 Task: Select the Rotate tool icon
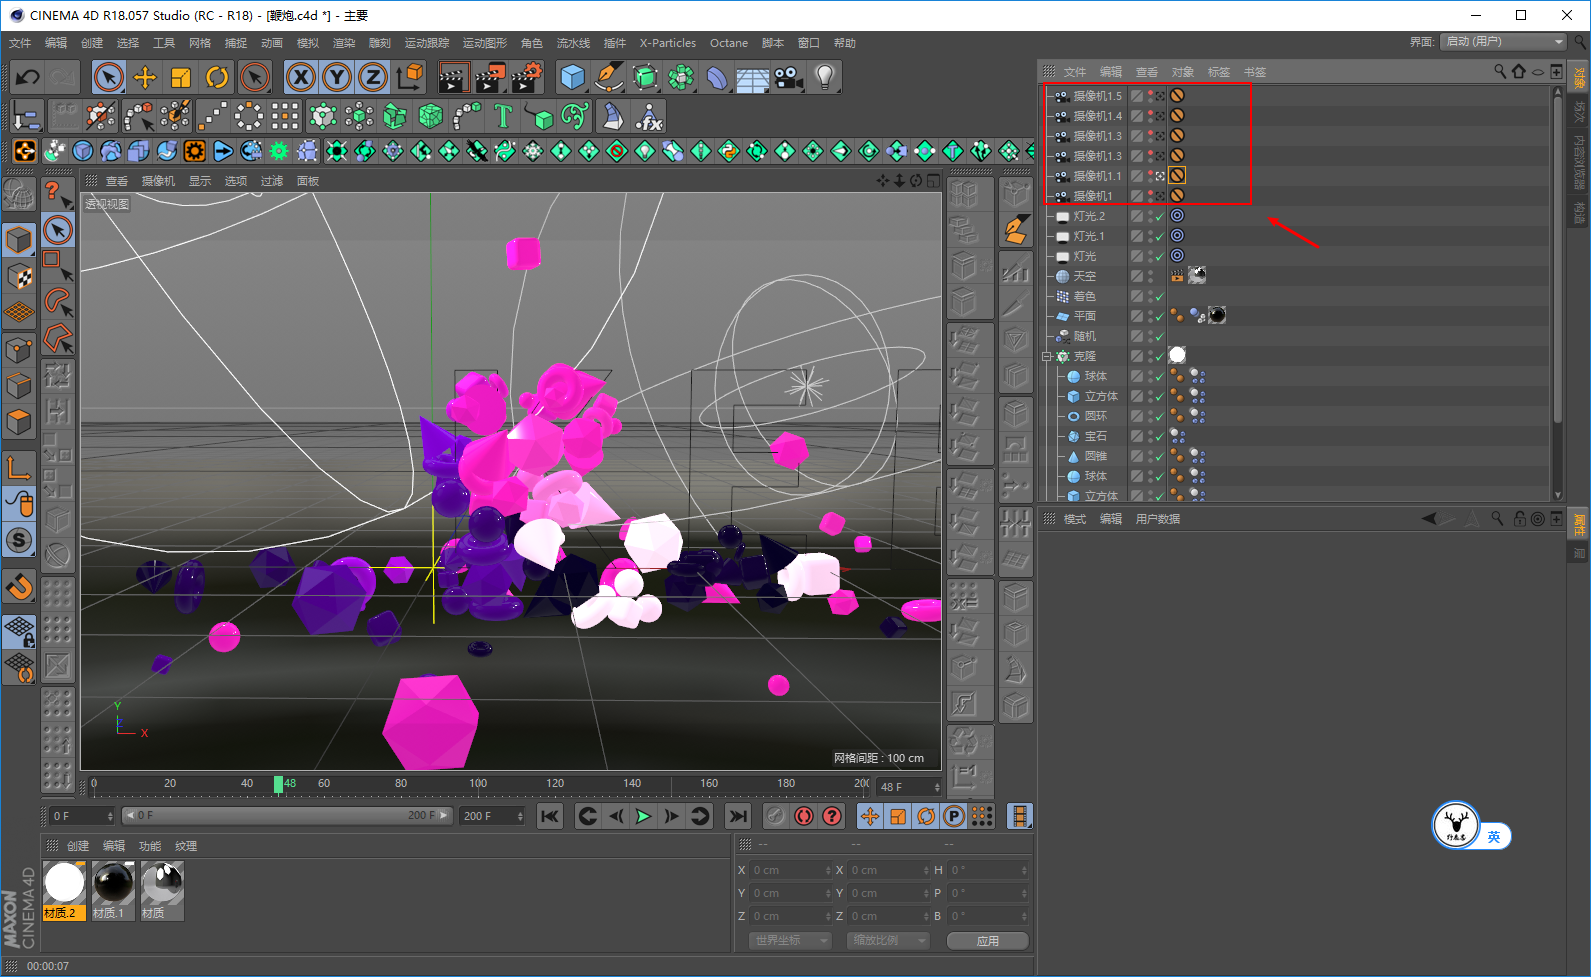pyautogui.click(x=217, y=77)
